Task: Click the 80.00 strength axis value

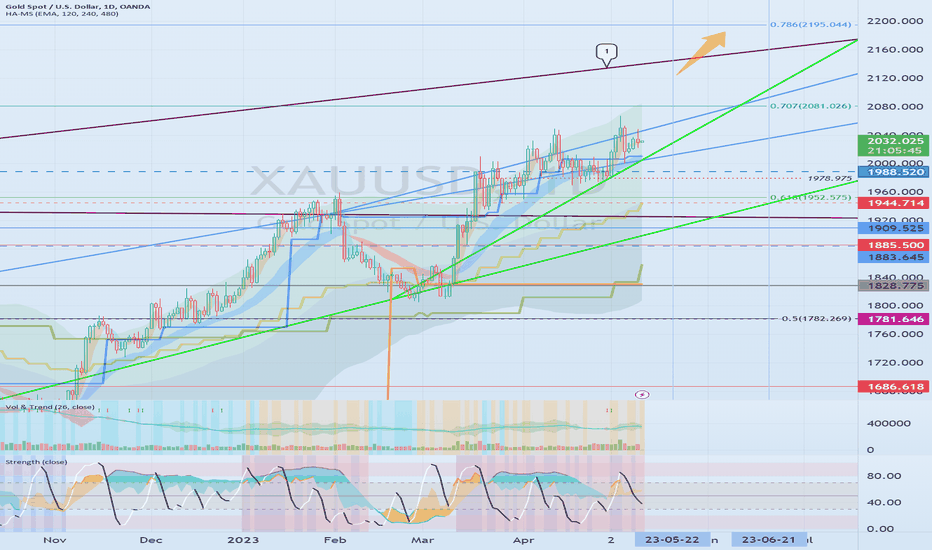Action: (884, 476)
